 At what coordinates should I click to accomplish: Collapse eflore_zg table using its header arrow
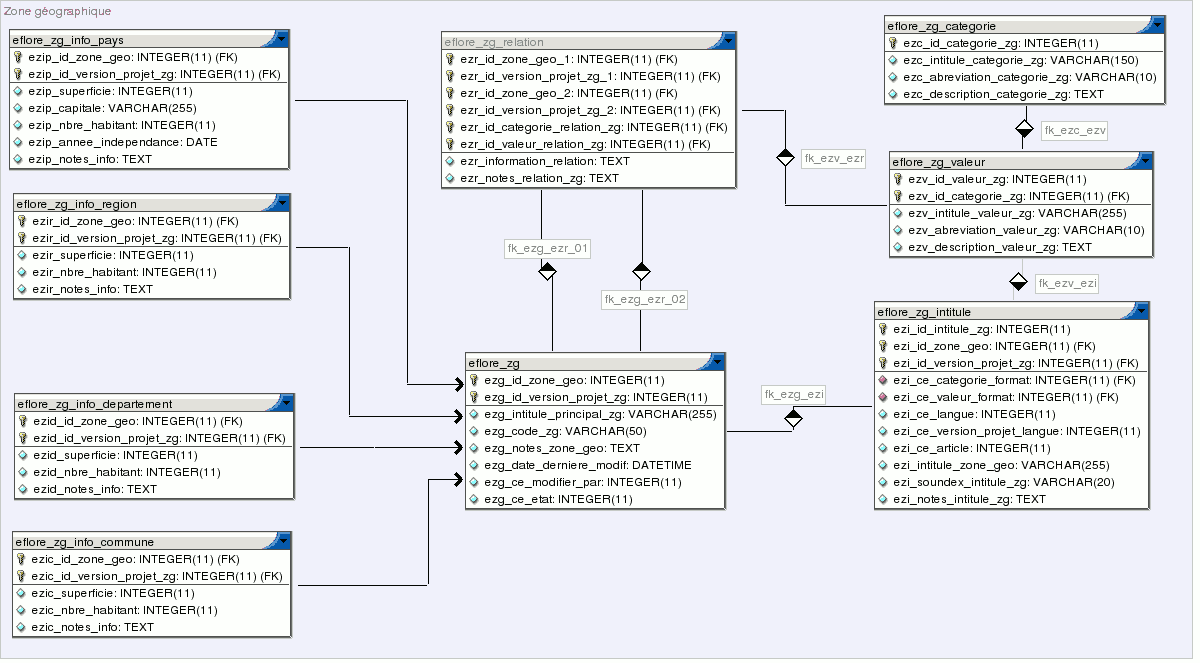717,362
